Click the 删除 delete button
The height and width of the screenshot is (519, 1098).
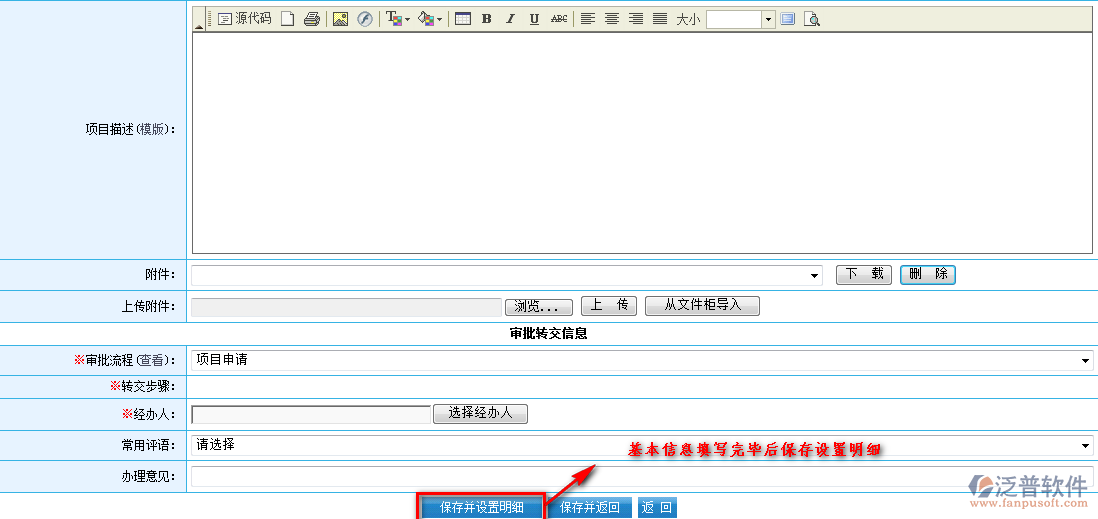tap(928, 275)
